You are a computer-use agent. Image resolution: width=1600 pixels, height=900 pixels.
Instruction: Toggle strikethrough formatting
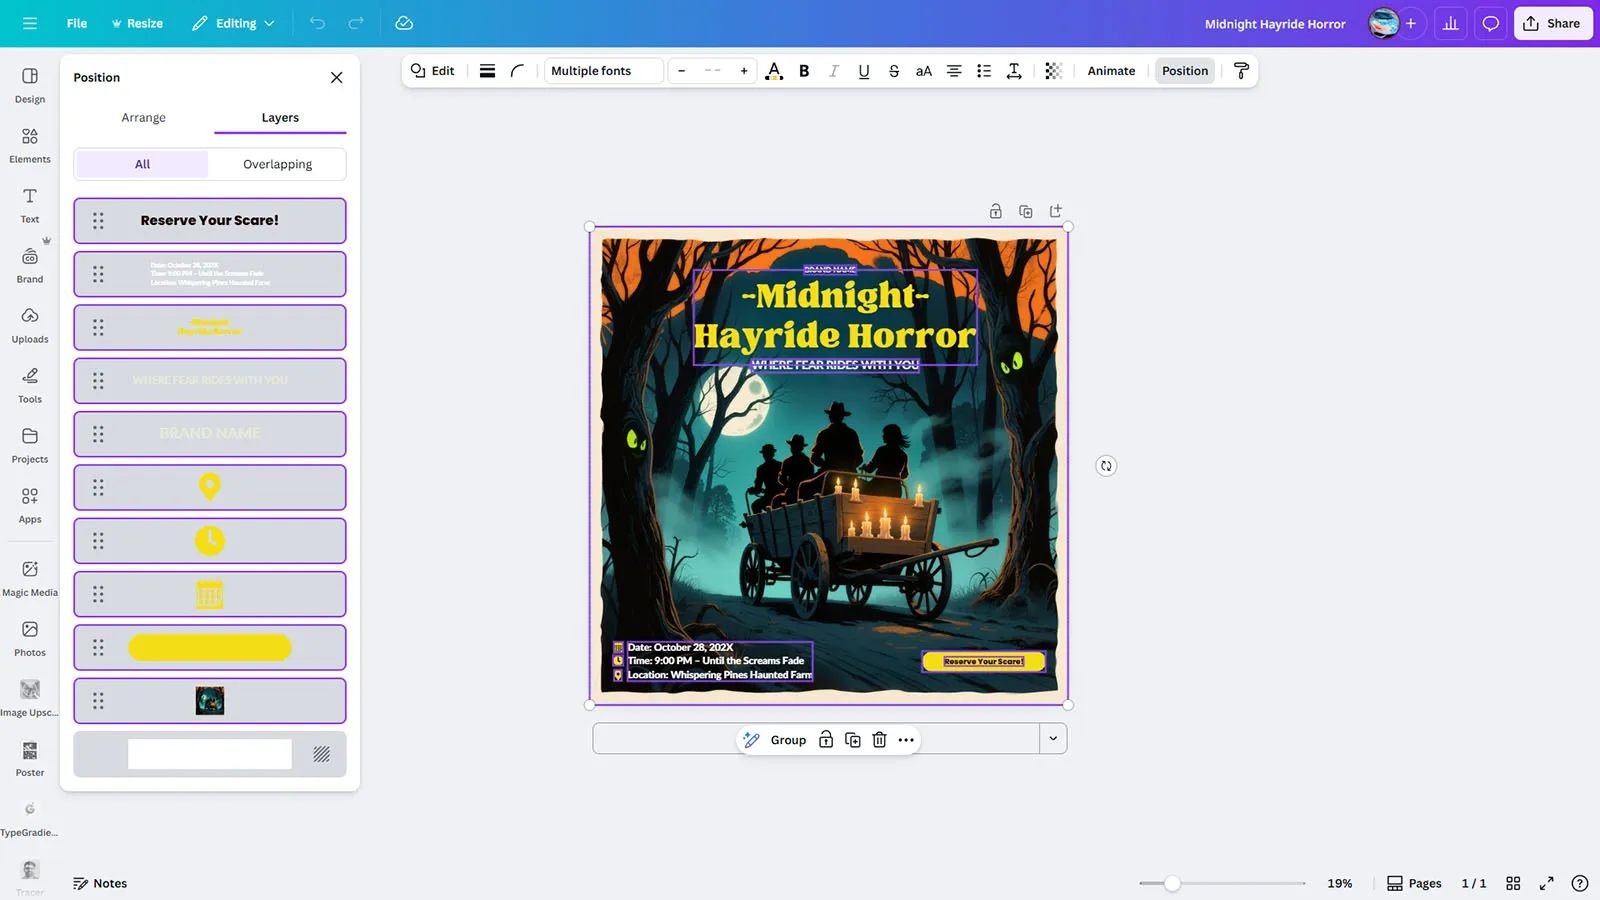tap(894, 71)
